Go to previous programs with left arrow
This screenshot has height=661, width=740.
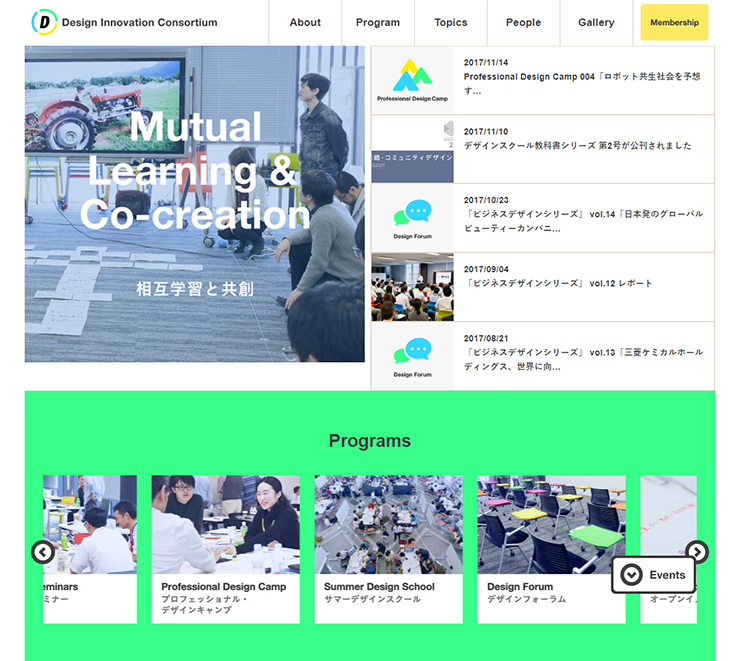[x=43, y=552]
